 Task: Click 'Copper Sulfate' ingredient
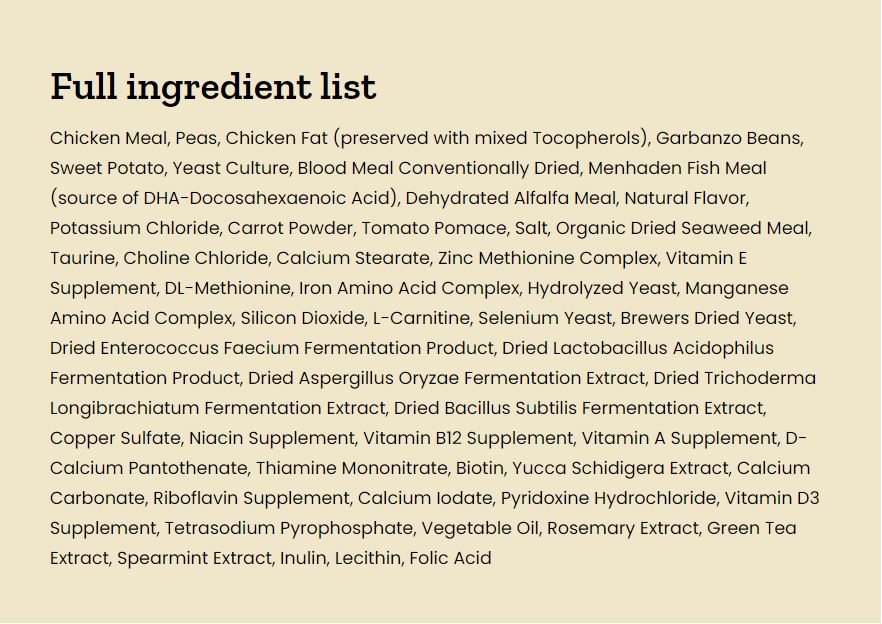point(115,438)
